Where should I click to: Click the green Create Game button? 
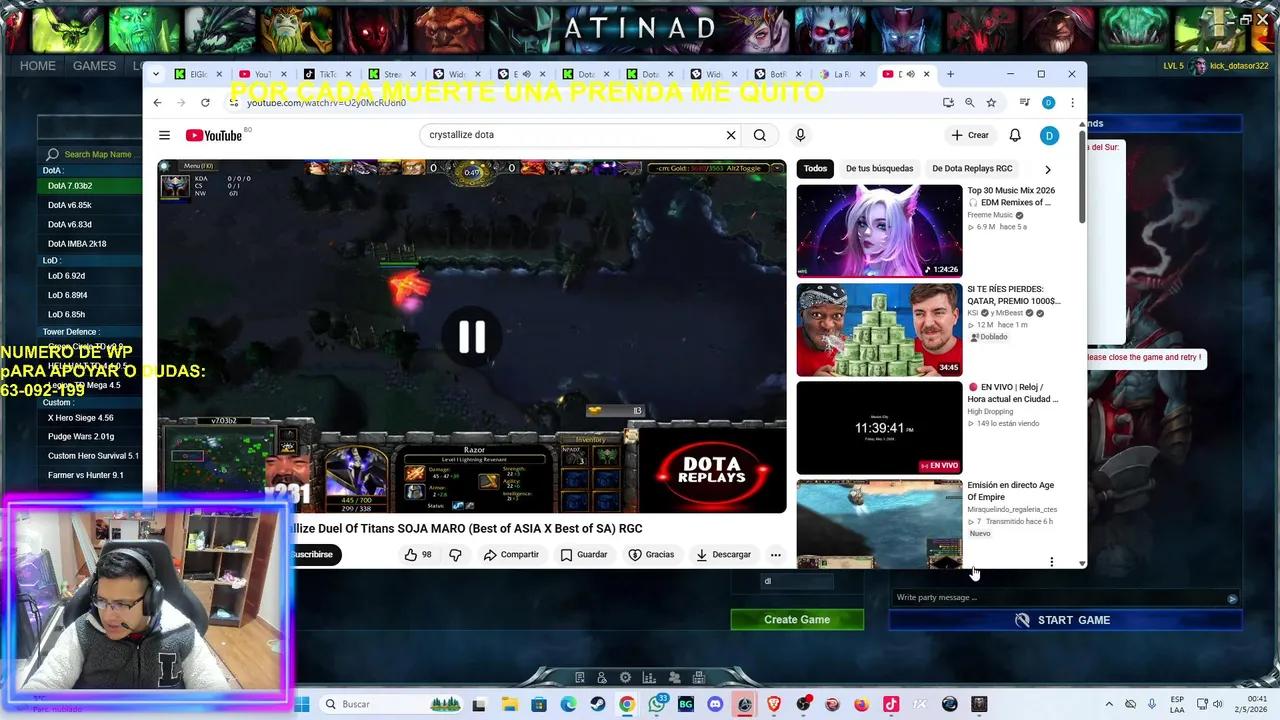click(x=797, y=620)
